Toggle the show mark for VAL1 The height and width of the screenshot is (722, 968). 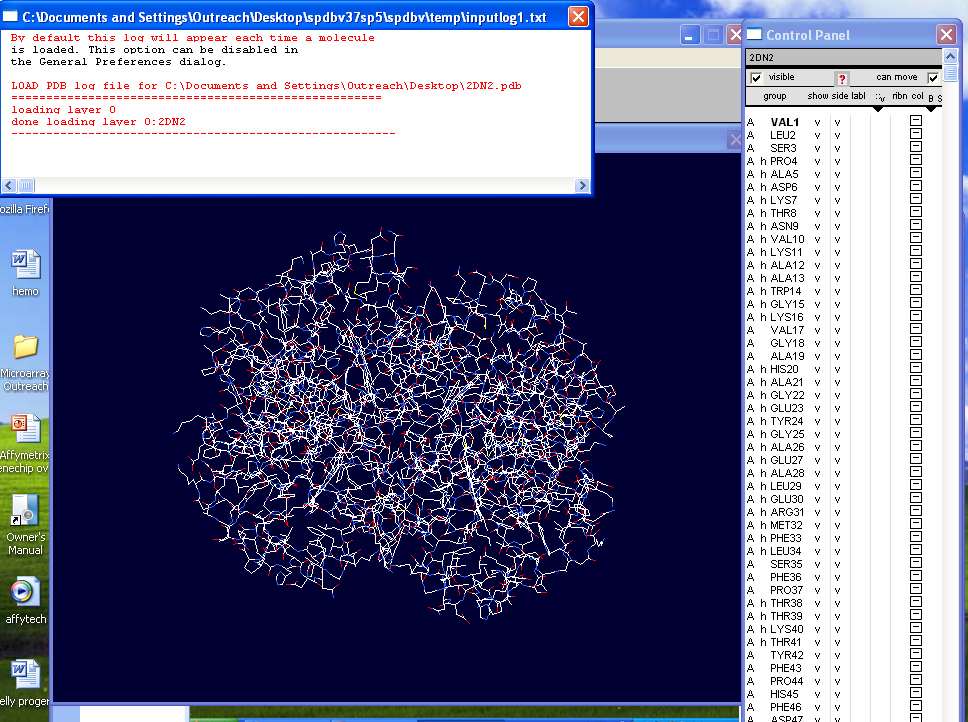click(x=818, y=122)
